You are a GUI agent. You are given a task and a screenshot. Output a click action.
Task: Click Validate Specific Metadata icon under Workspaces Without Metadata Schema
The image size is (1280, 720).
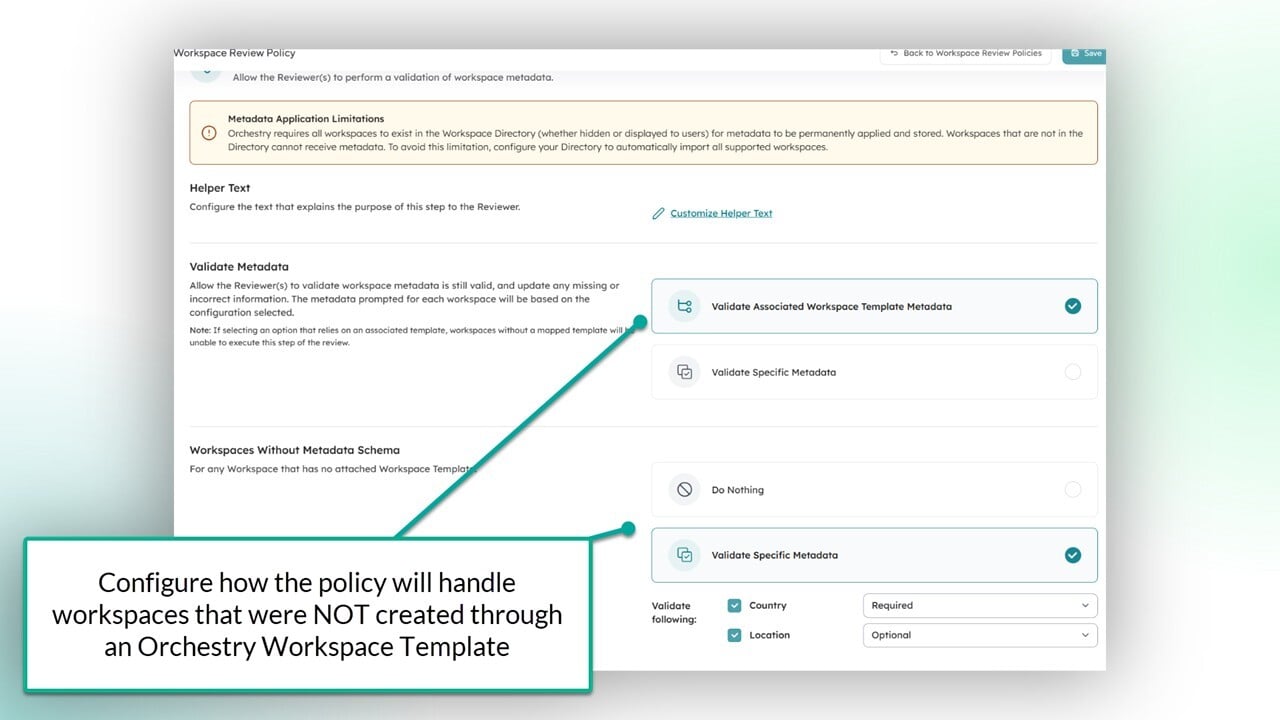685,555
